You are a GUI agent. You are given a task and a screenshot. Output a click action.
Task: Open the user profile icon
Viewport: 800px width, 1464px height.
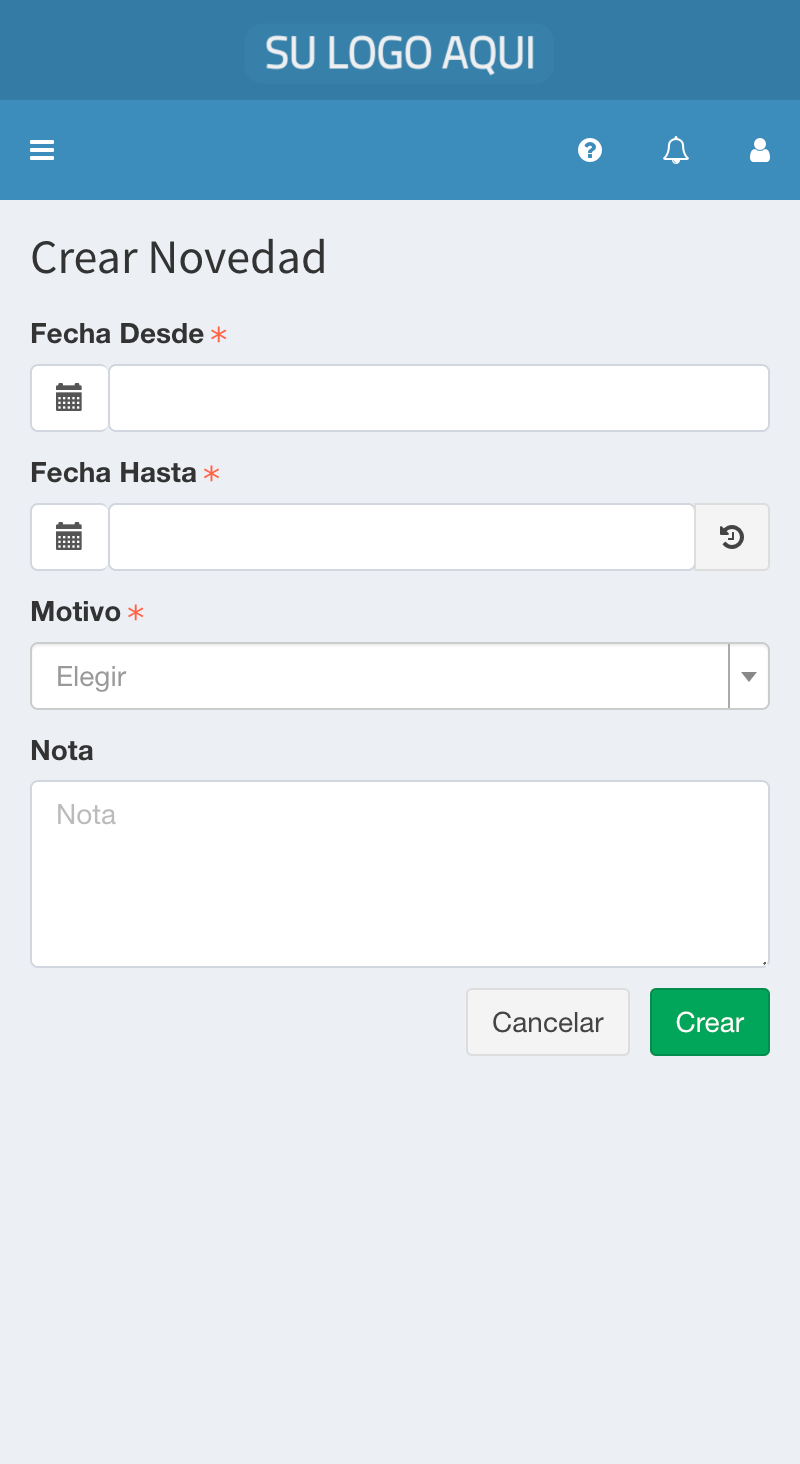[x=760, y=150]
